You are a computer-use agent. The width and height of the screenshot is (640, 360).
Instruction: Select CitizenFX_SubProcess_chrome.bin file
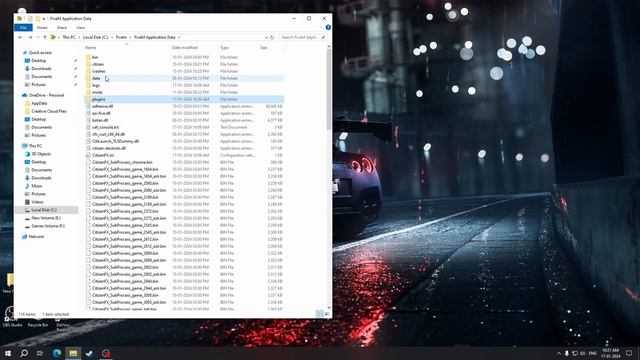click(122, 162)
